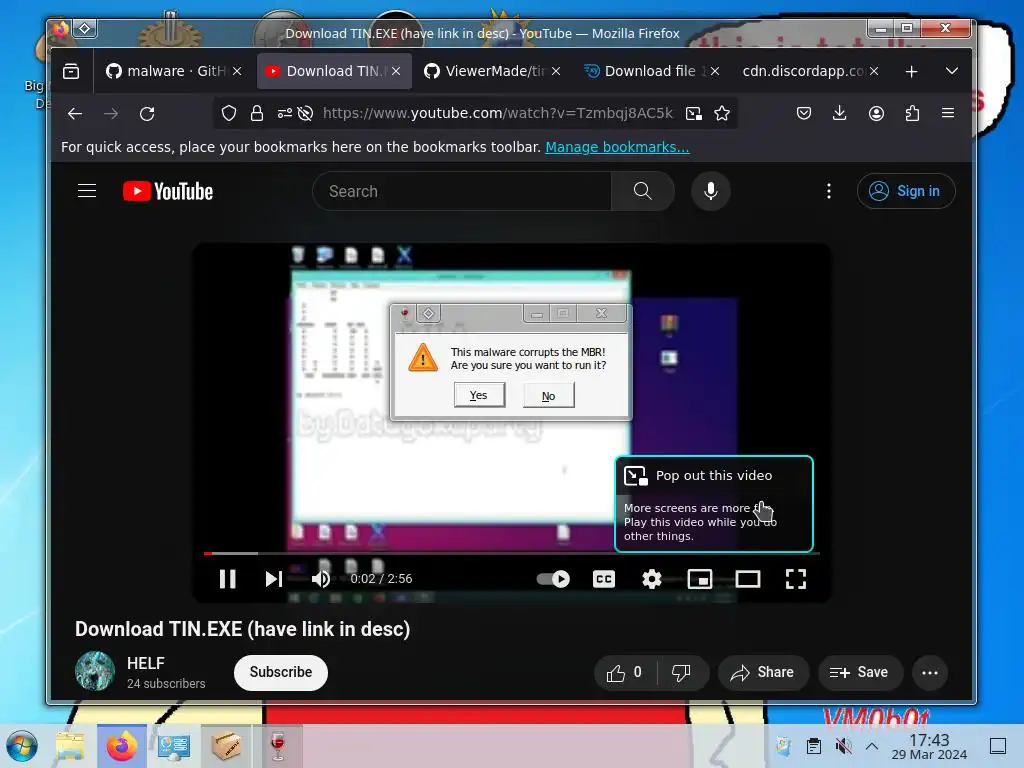The width and height of the screenshot is (1024, 768).
Task: Share the video
Action: 763,673
